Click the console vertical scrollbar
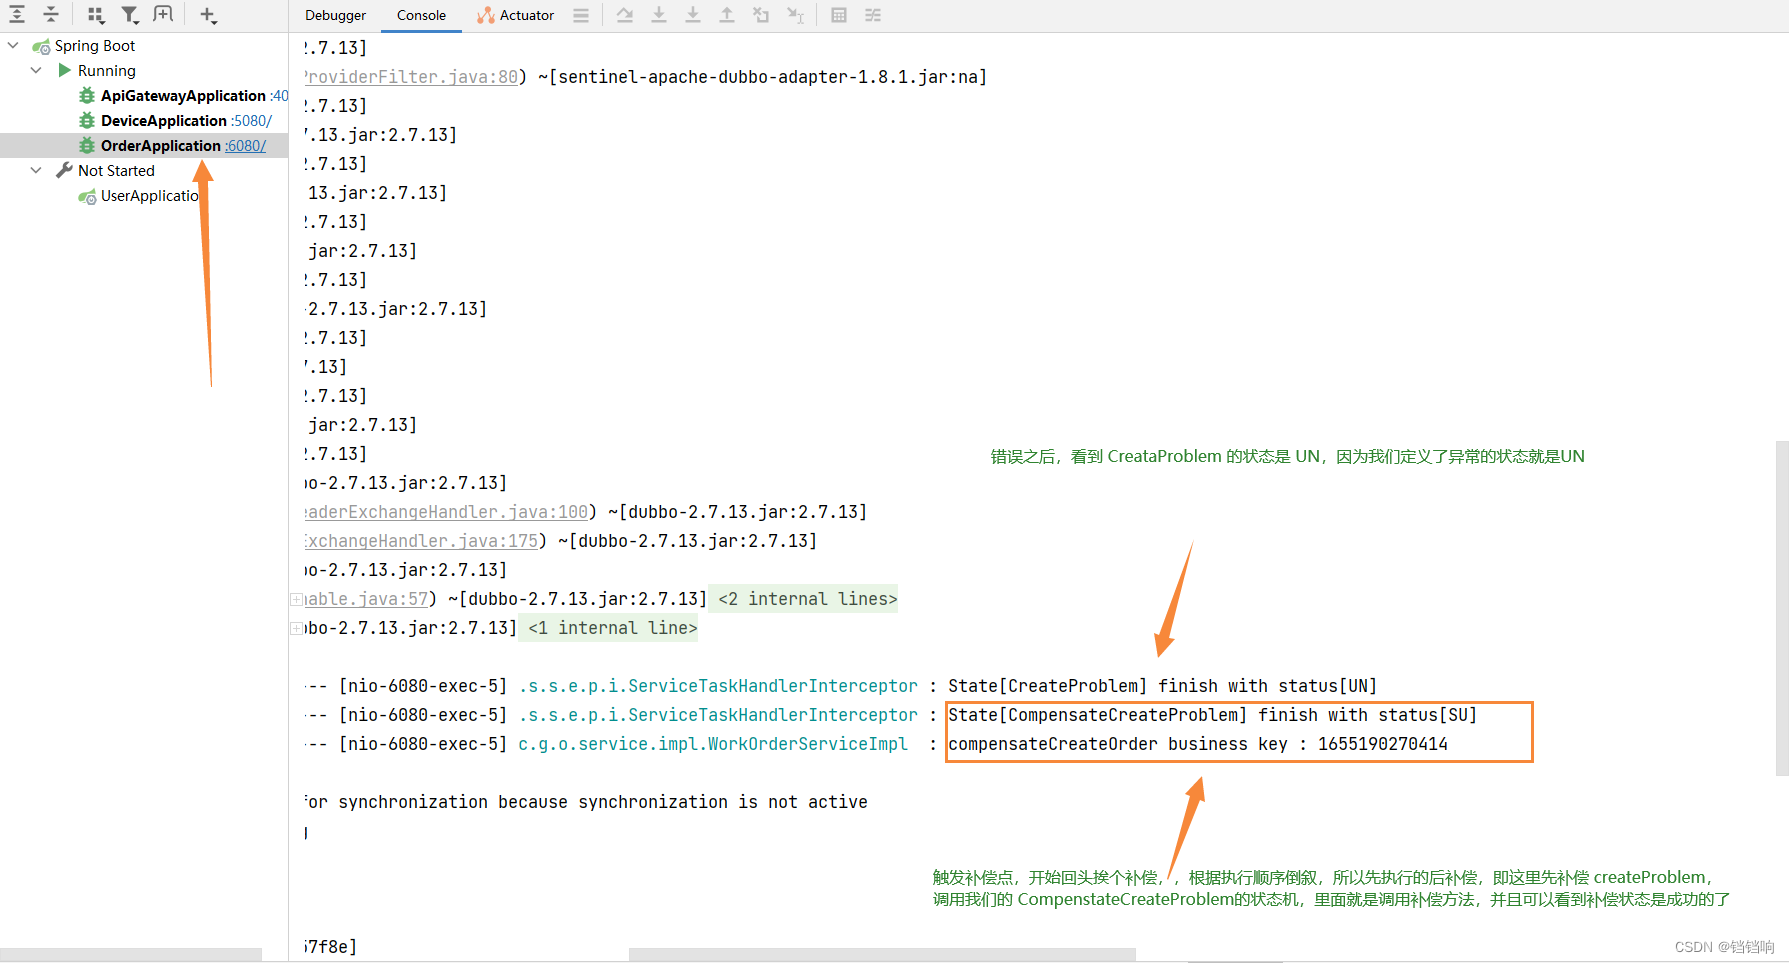The image size is (1789, 963). click(x=1782, y=608)
